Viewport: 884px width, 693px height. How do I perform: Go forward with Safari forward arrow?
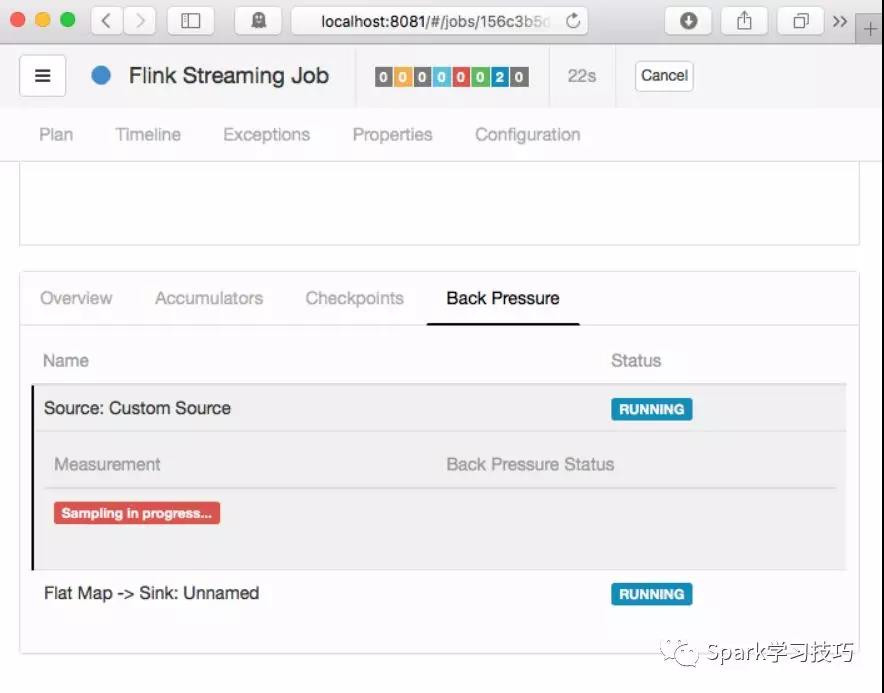(x=140, y=21)
